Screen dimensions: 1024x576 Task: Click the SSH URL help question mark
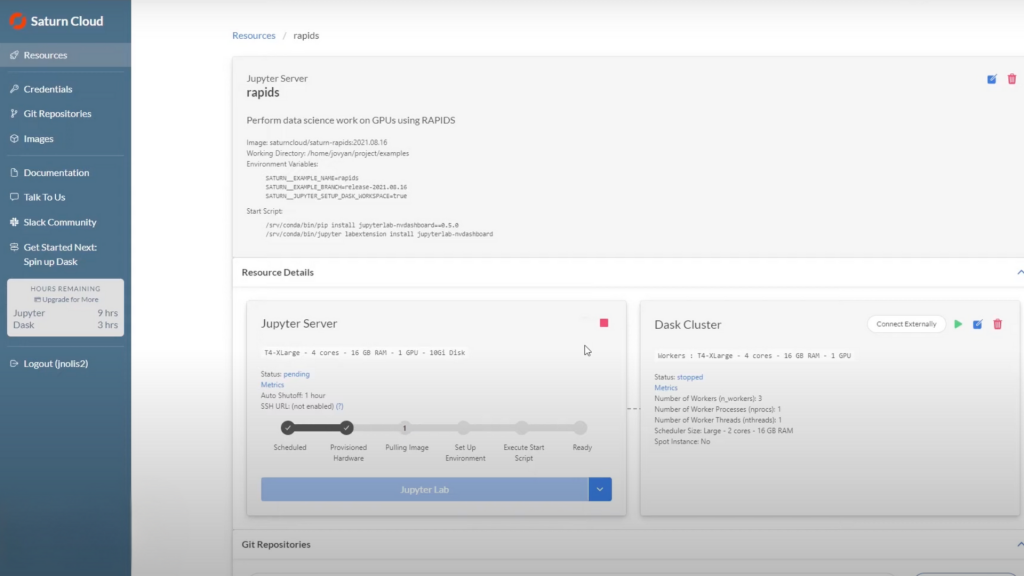[340, 406]
